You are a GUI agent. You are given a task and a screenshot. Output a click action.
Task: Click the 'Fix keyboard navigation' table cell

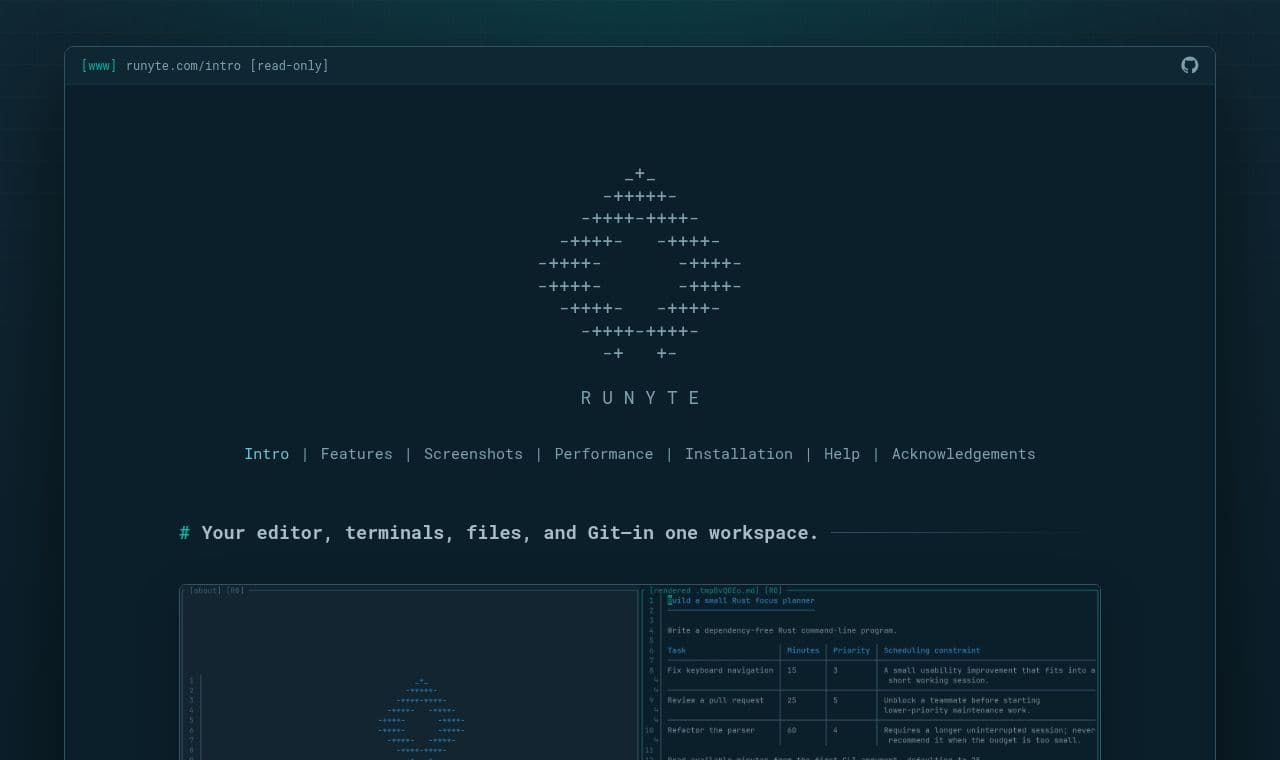pos(720,670)
